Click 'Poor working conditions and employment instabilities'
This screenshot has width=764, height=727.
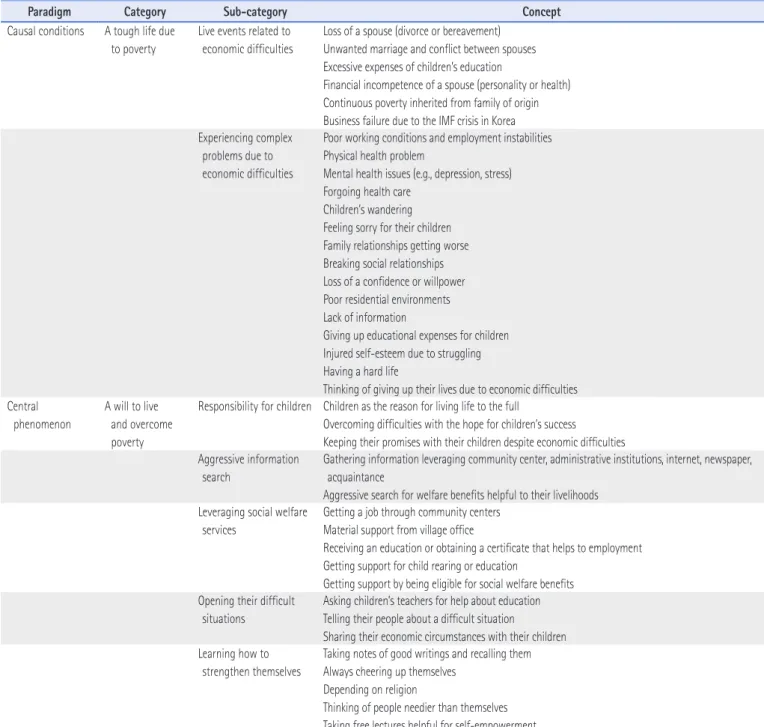coord(438,138)
